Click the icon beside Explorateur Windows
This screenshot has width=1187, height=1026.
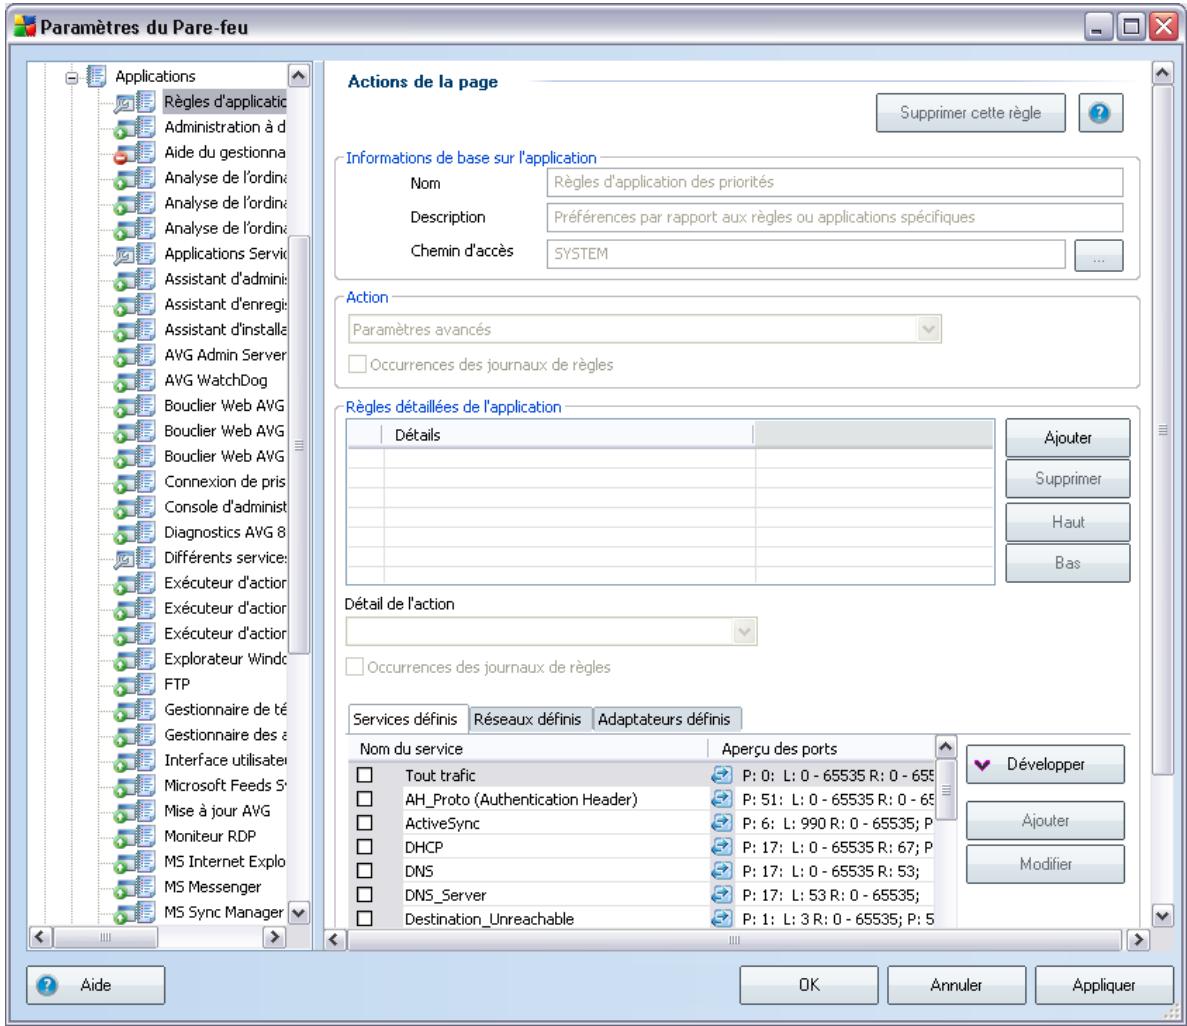click(135, 659)
